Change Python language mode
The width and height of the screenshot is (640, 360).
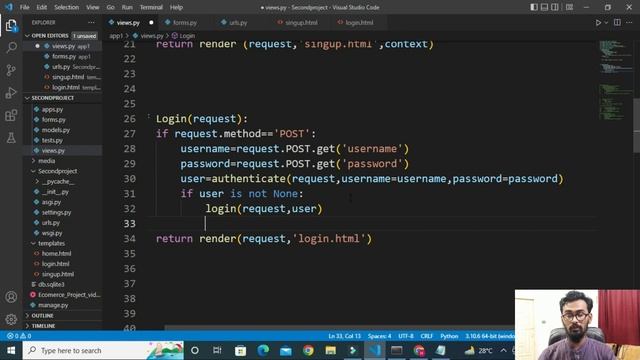coord(449,336)
